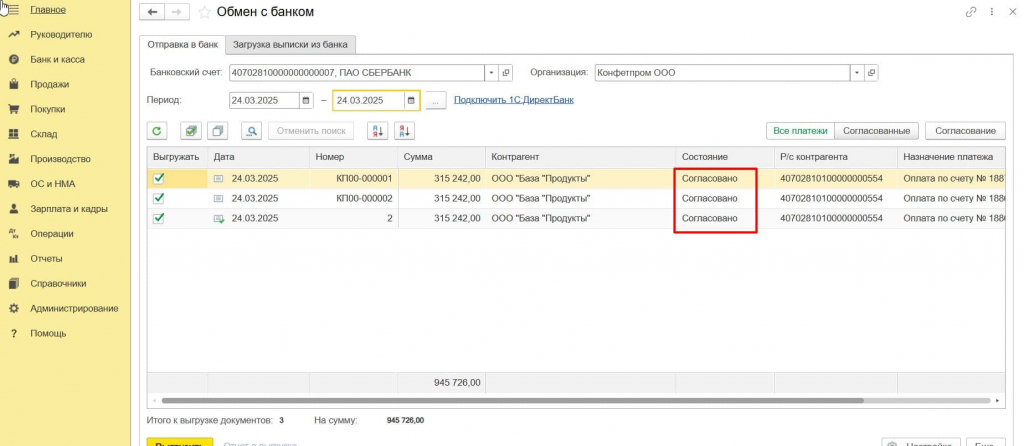Sort the list ascending
The image size is (1024, 446).
[377, 131]
